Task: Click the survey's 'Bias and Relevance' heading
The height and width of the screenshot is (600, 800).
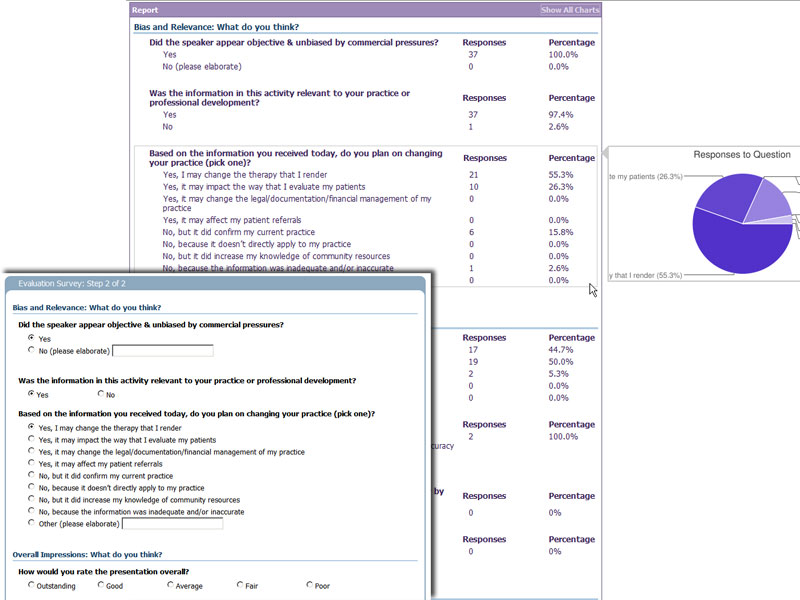Action: pos(87,308)
